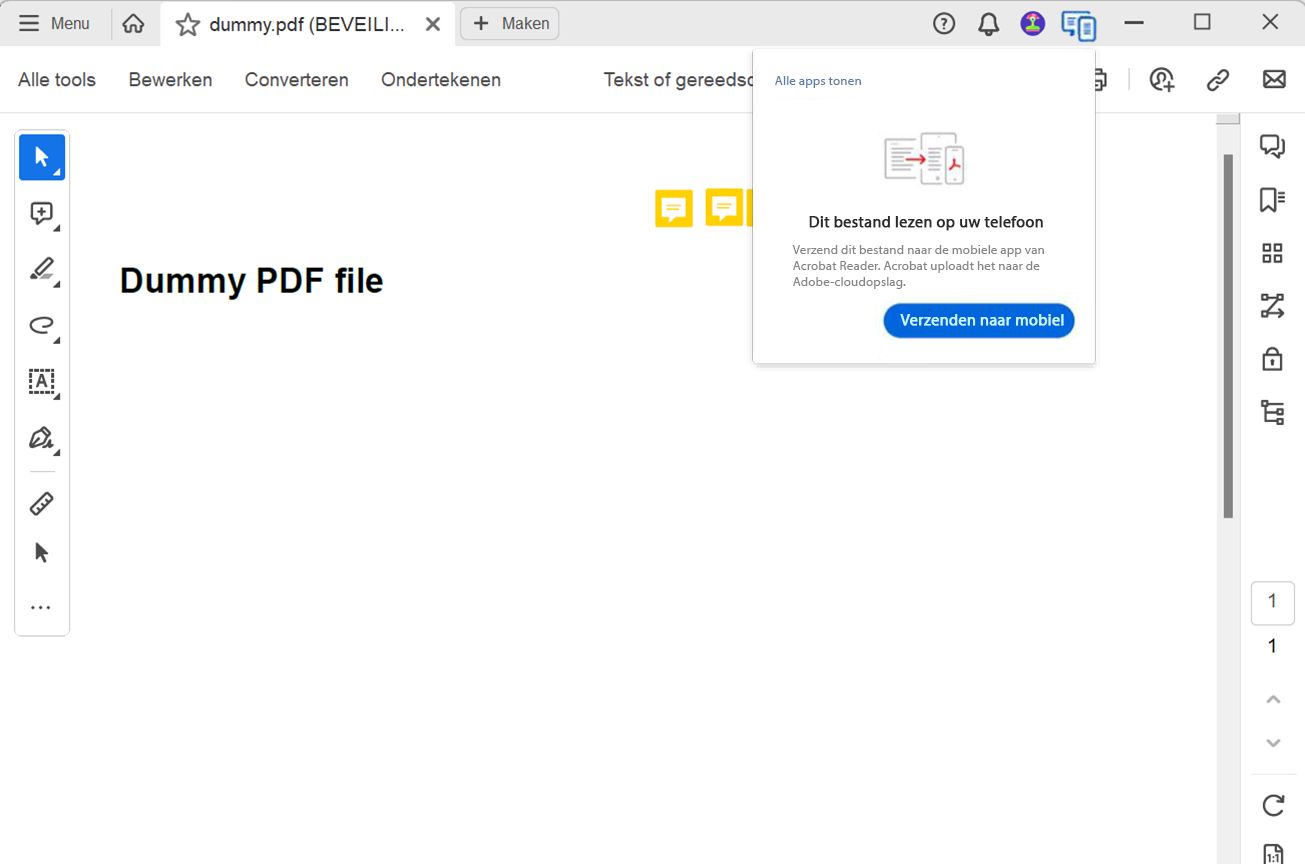Screen dimensions: 1305x864
Task: Open the Help question mark icon
Action: pos(944,23)
